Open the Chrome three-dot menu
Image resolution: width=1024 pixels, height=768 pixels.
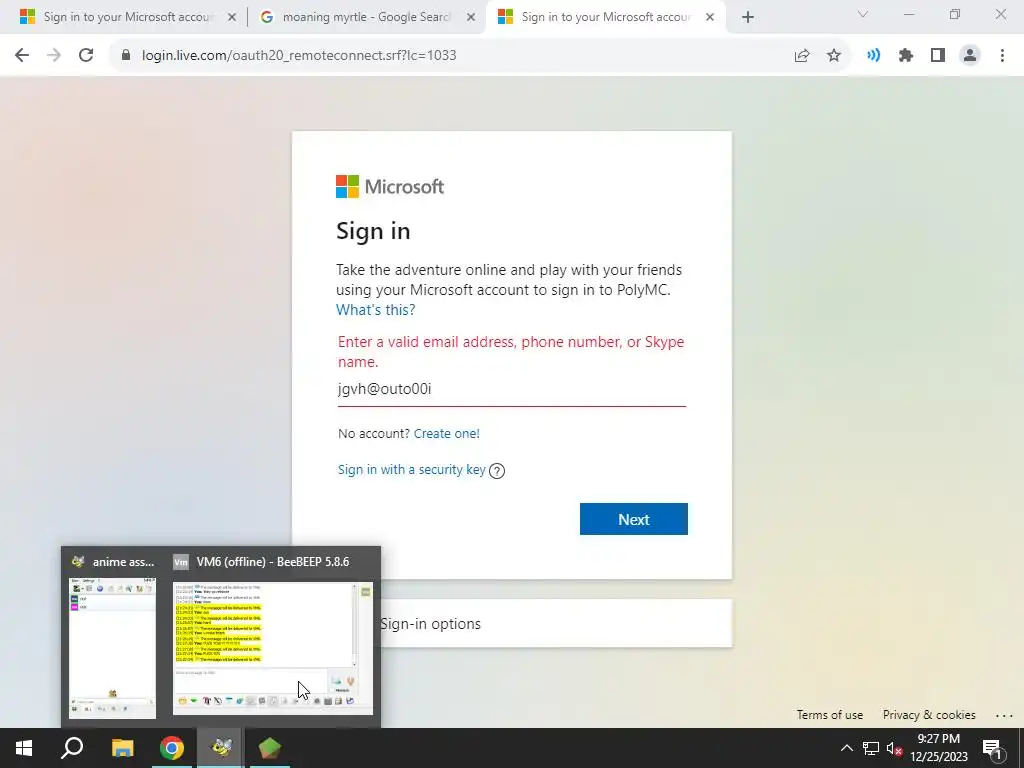1002,56
